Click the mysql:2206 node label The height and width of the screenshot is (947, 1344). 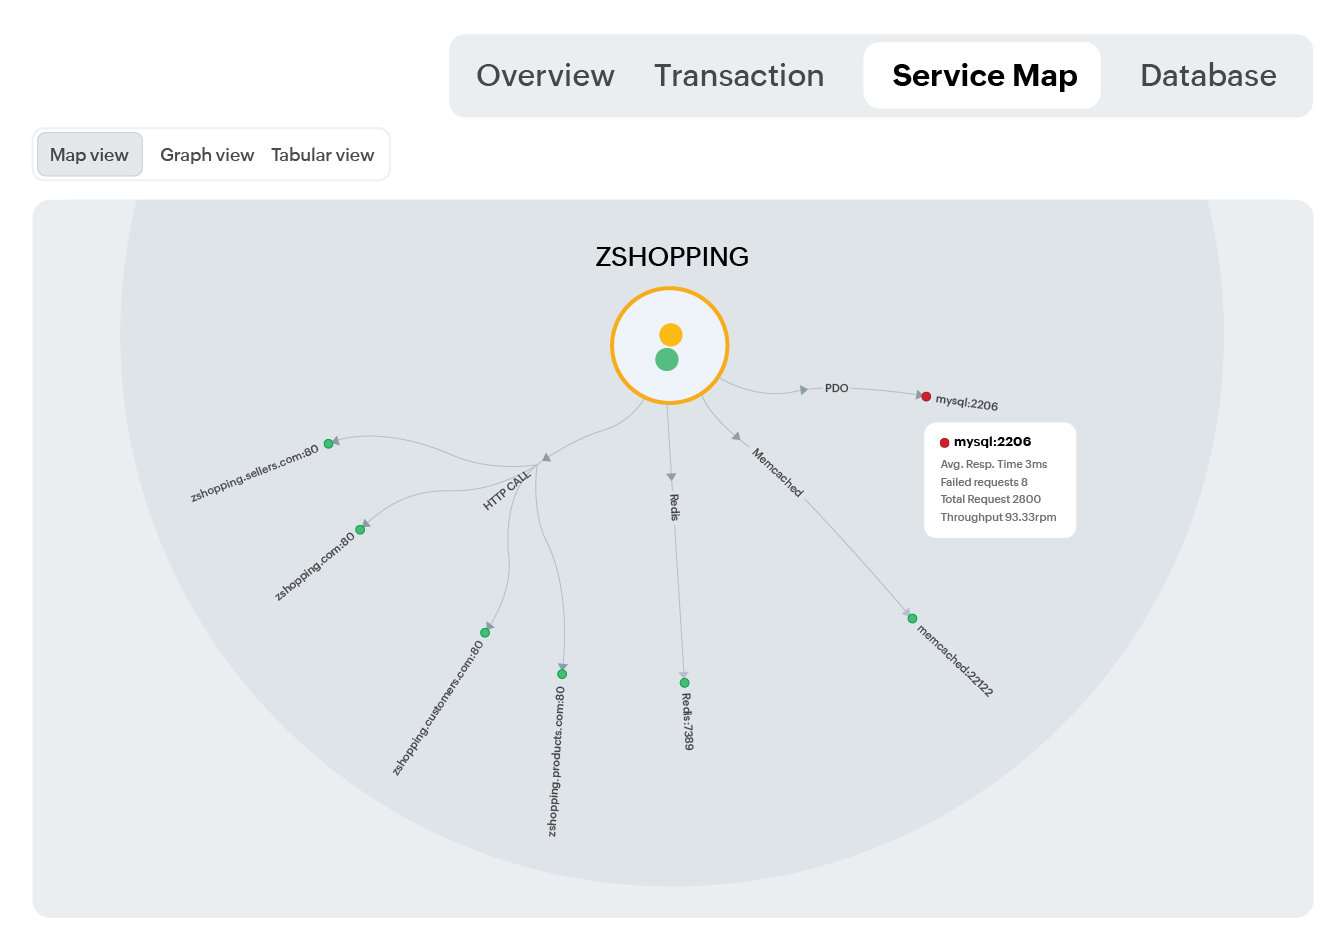pyautogui.click(x=967, y=403)
